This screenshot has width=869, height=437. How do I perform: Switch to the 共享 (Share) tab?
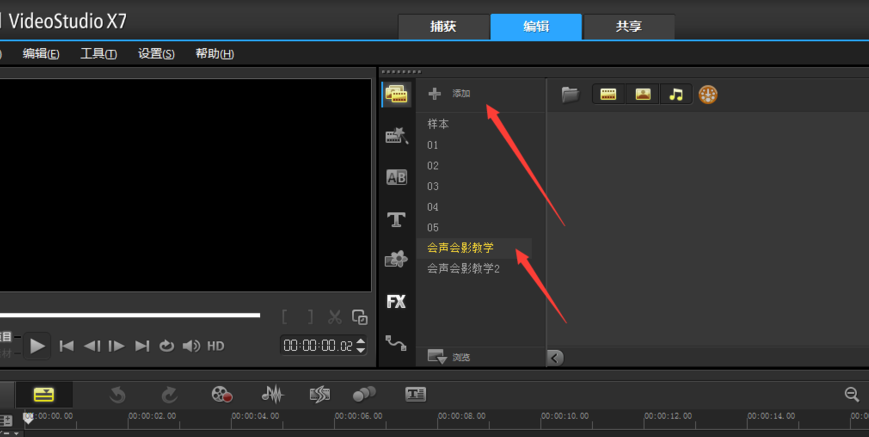tap(628, 27)
